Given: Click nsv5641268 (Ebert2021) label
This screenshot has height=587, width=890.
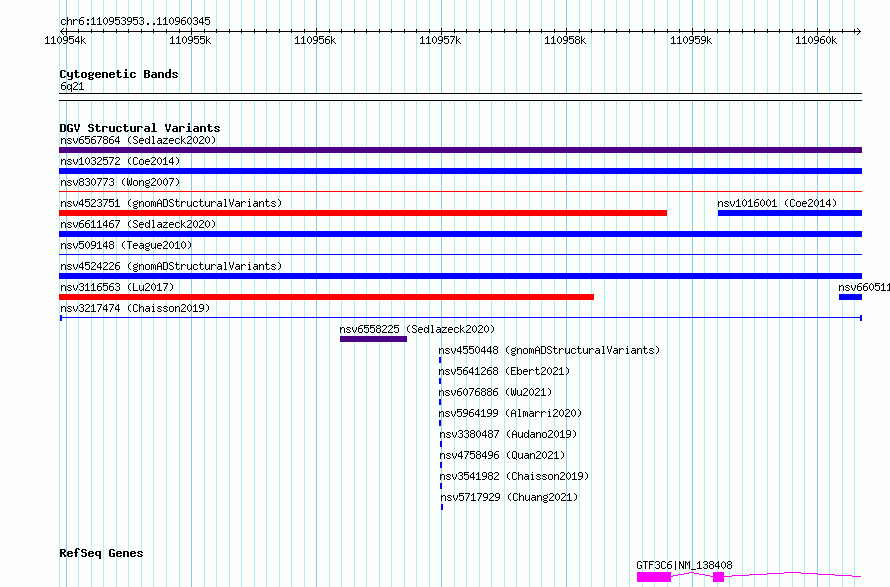Looking at the screenshot, I should coord(504,371).
